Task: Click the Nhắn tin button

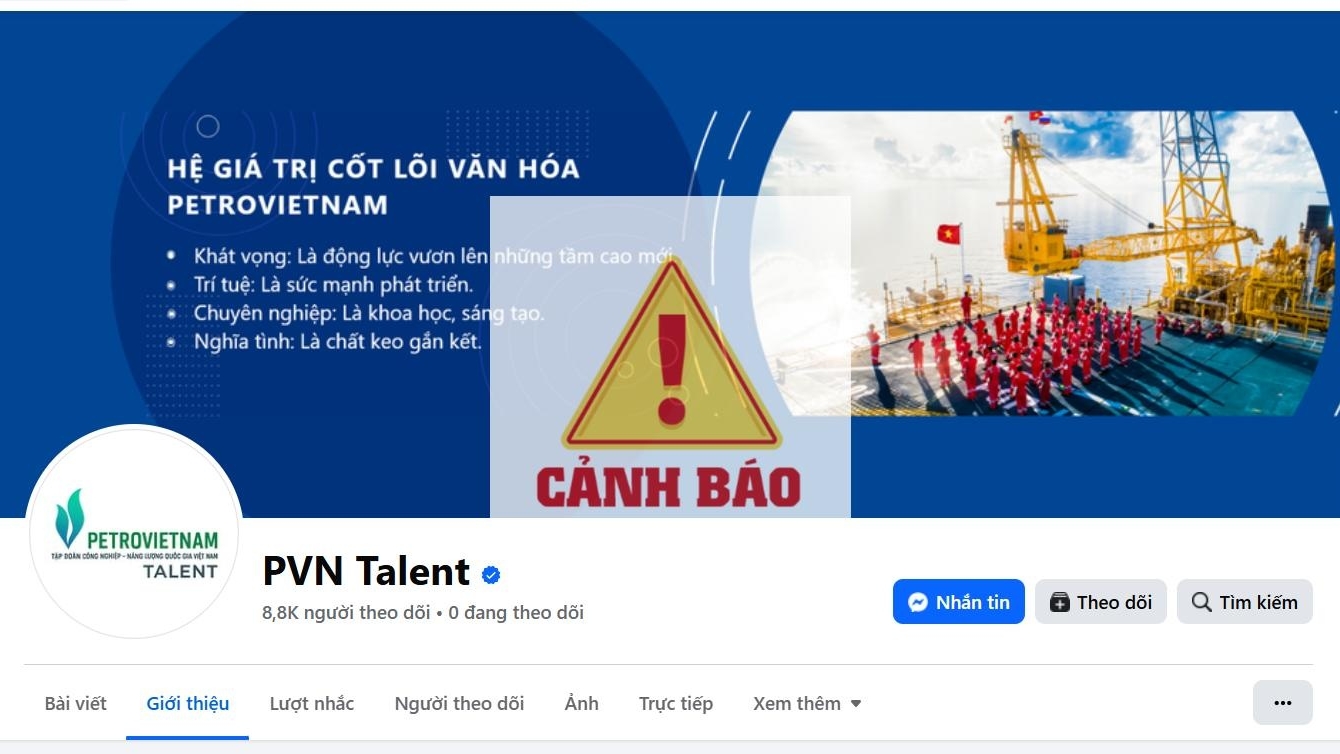Action: [x=959, y=602]
